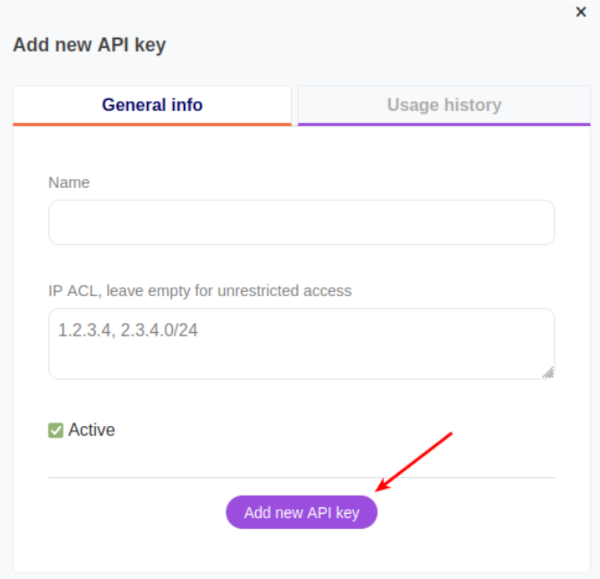Uncheck the Active checkbox
The width and height of the screenshot is (600, 579).
[56, 430]
